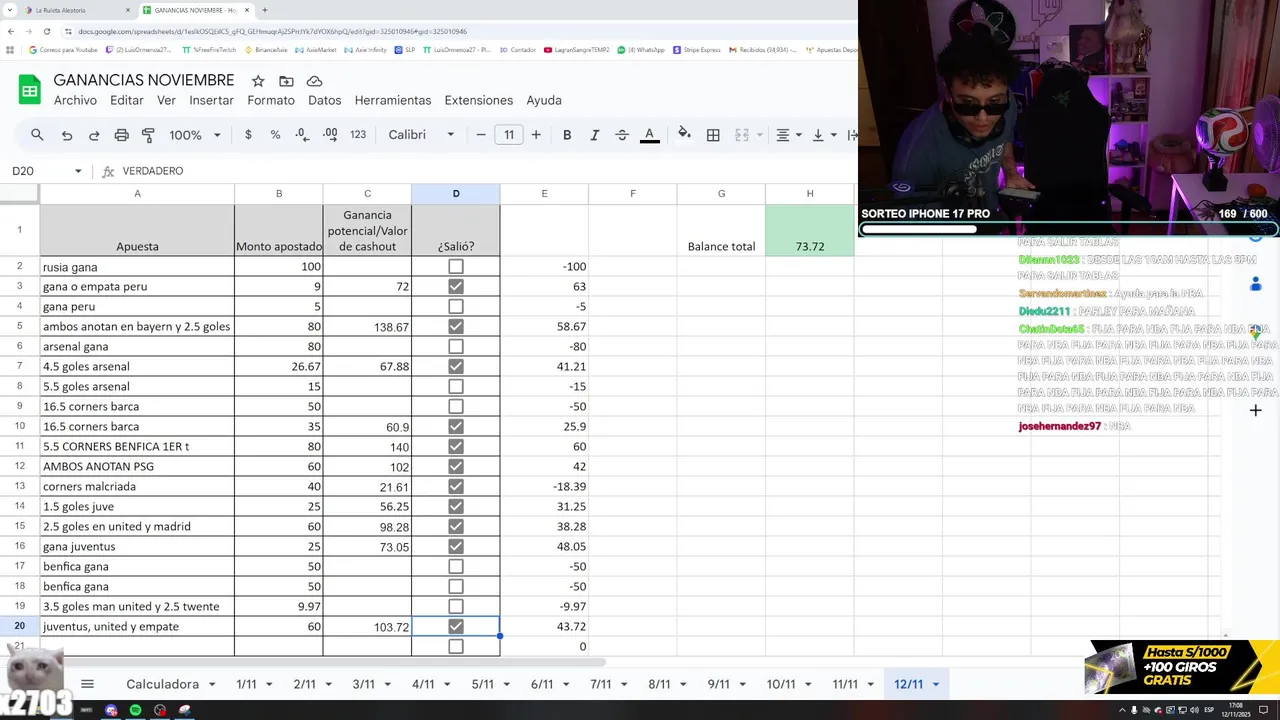Reload the page in browser
Viewport: 1280px width, 720px height.
(x=46, y=31)
